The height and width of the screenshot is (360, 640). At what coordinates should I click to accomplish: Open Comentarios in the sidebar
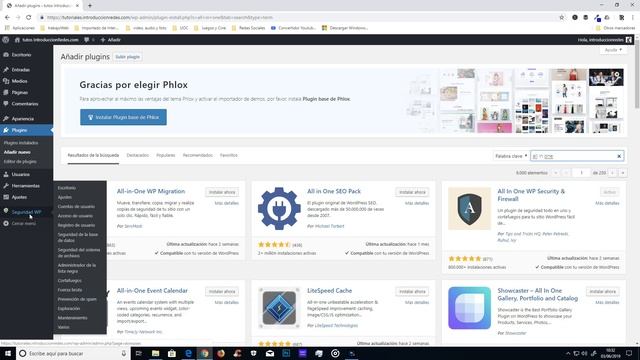point(24,104)
